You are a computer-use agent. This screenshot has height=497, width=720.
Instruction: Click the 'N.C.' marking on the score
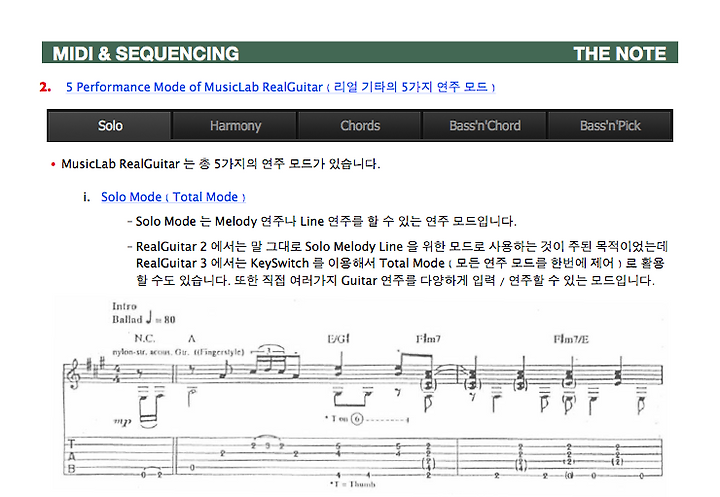pos(145,339)
